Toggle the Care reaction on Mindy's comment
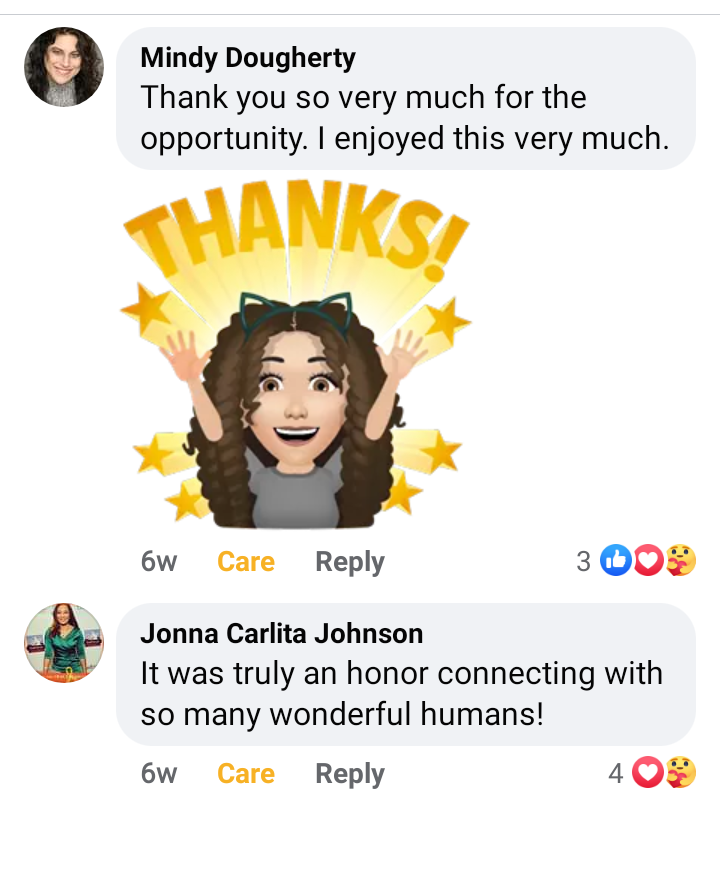Viewport: 720px width, 878px height. click(x=246, y=562)
